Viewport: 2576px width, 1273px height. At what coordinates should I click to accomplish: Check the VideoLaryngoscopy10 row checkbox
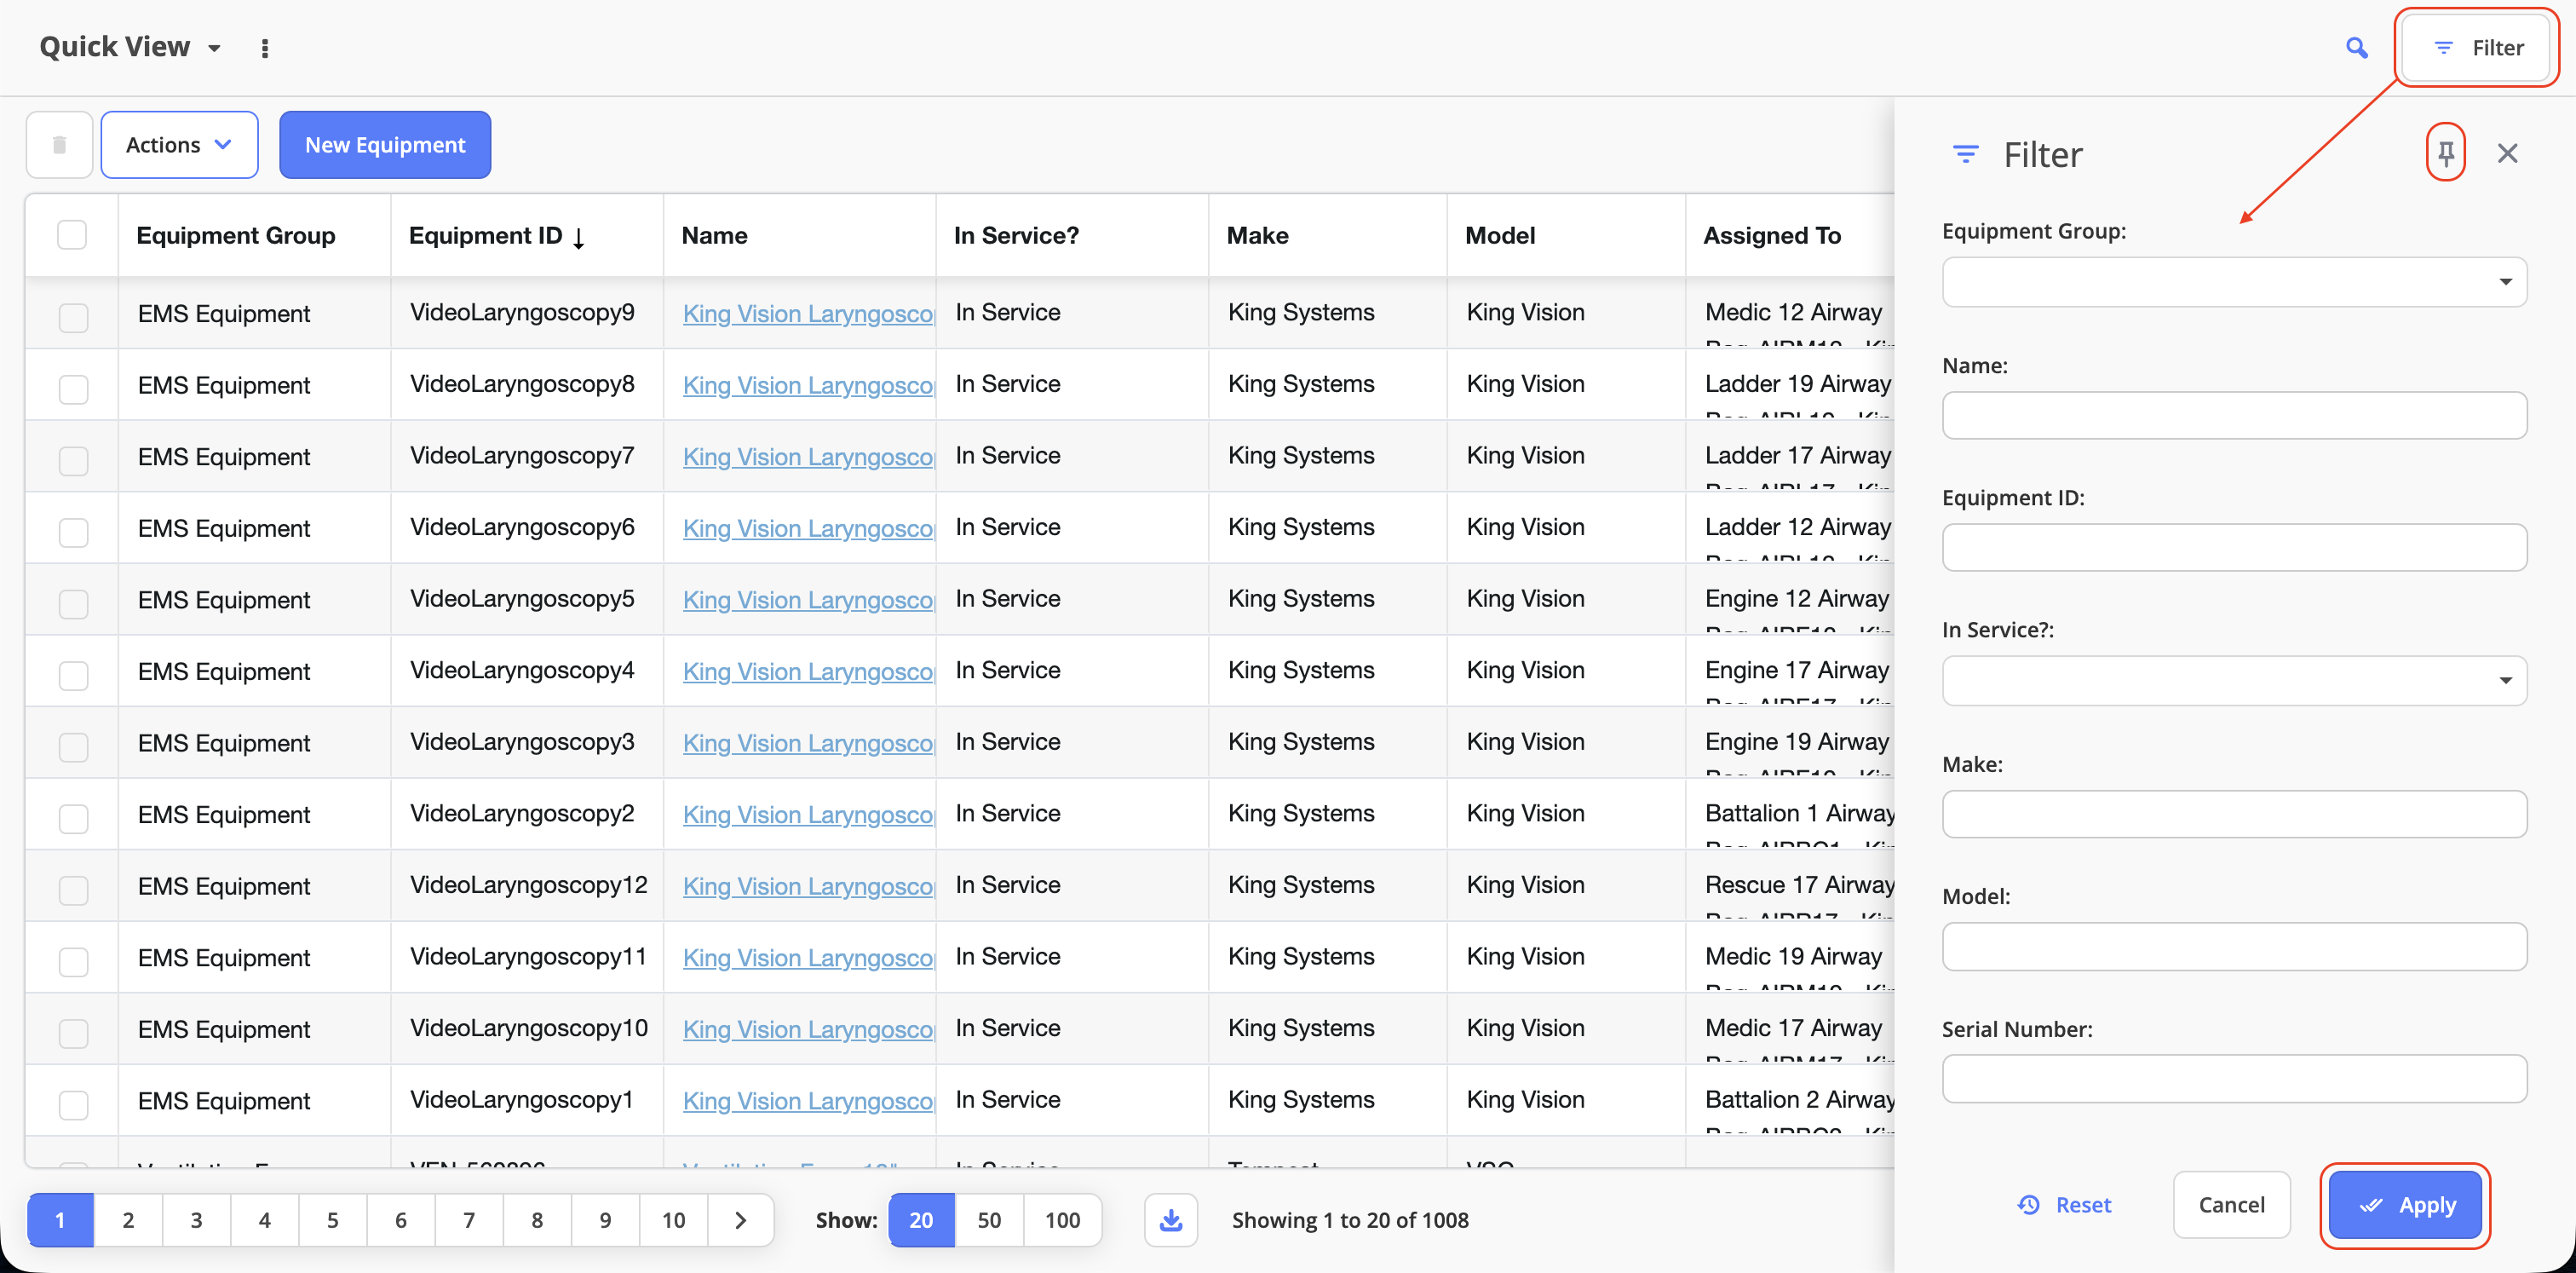[x=73, y=1033]
